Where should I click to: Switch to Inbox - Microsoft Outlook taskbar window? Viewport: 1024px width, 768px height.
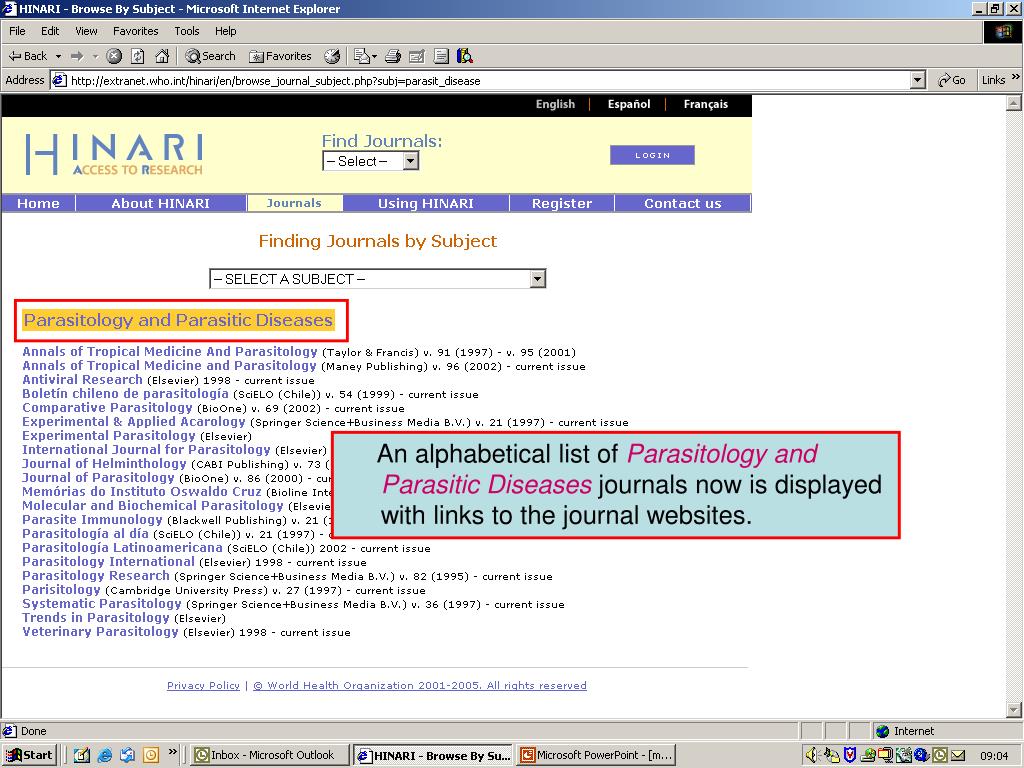[x=270, y=756]
